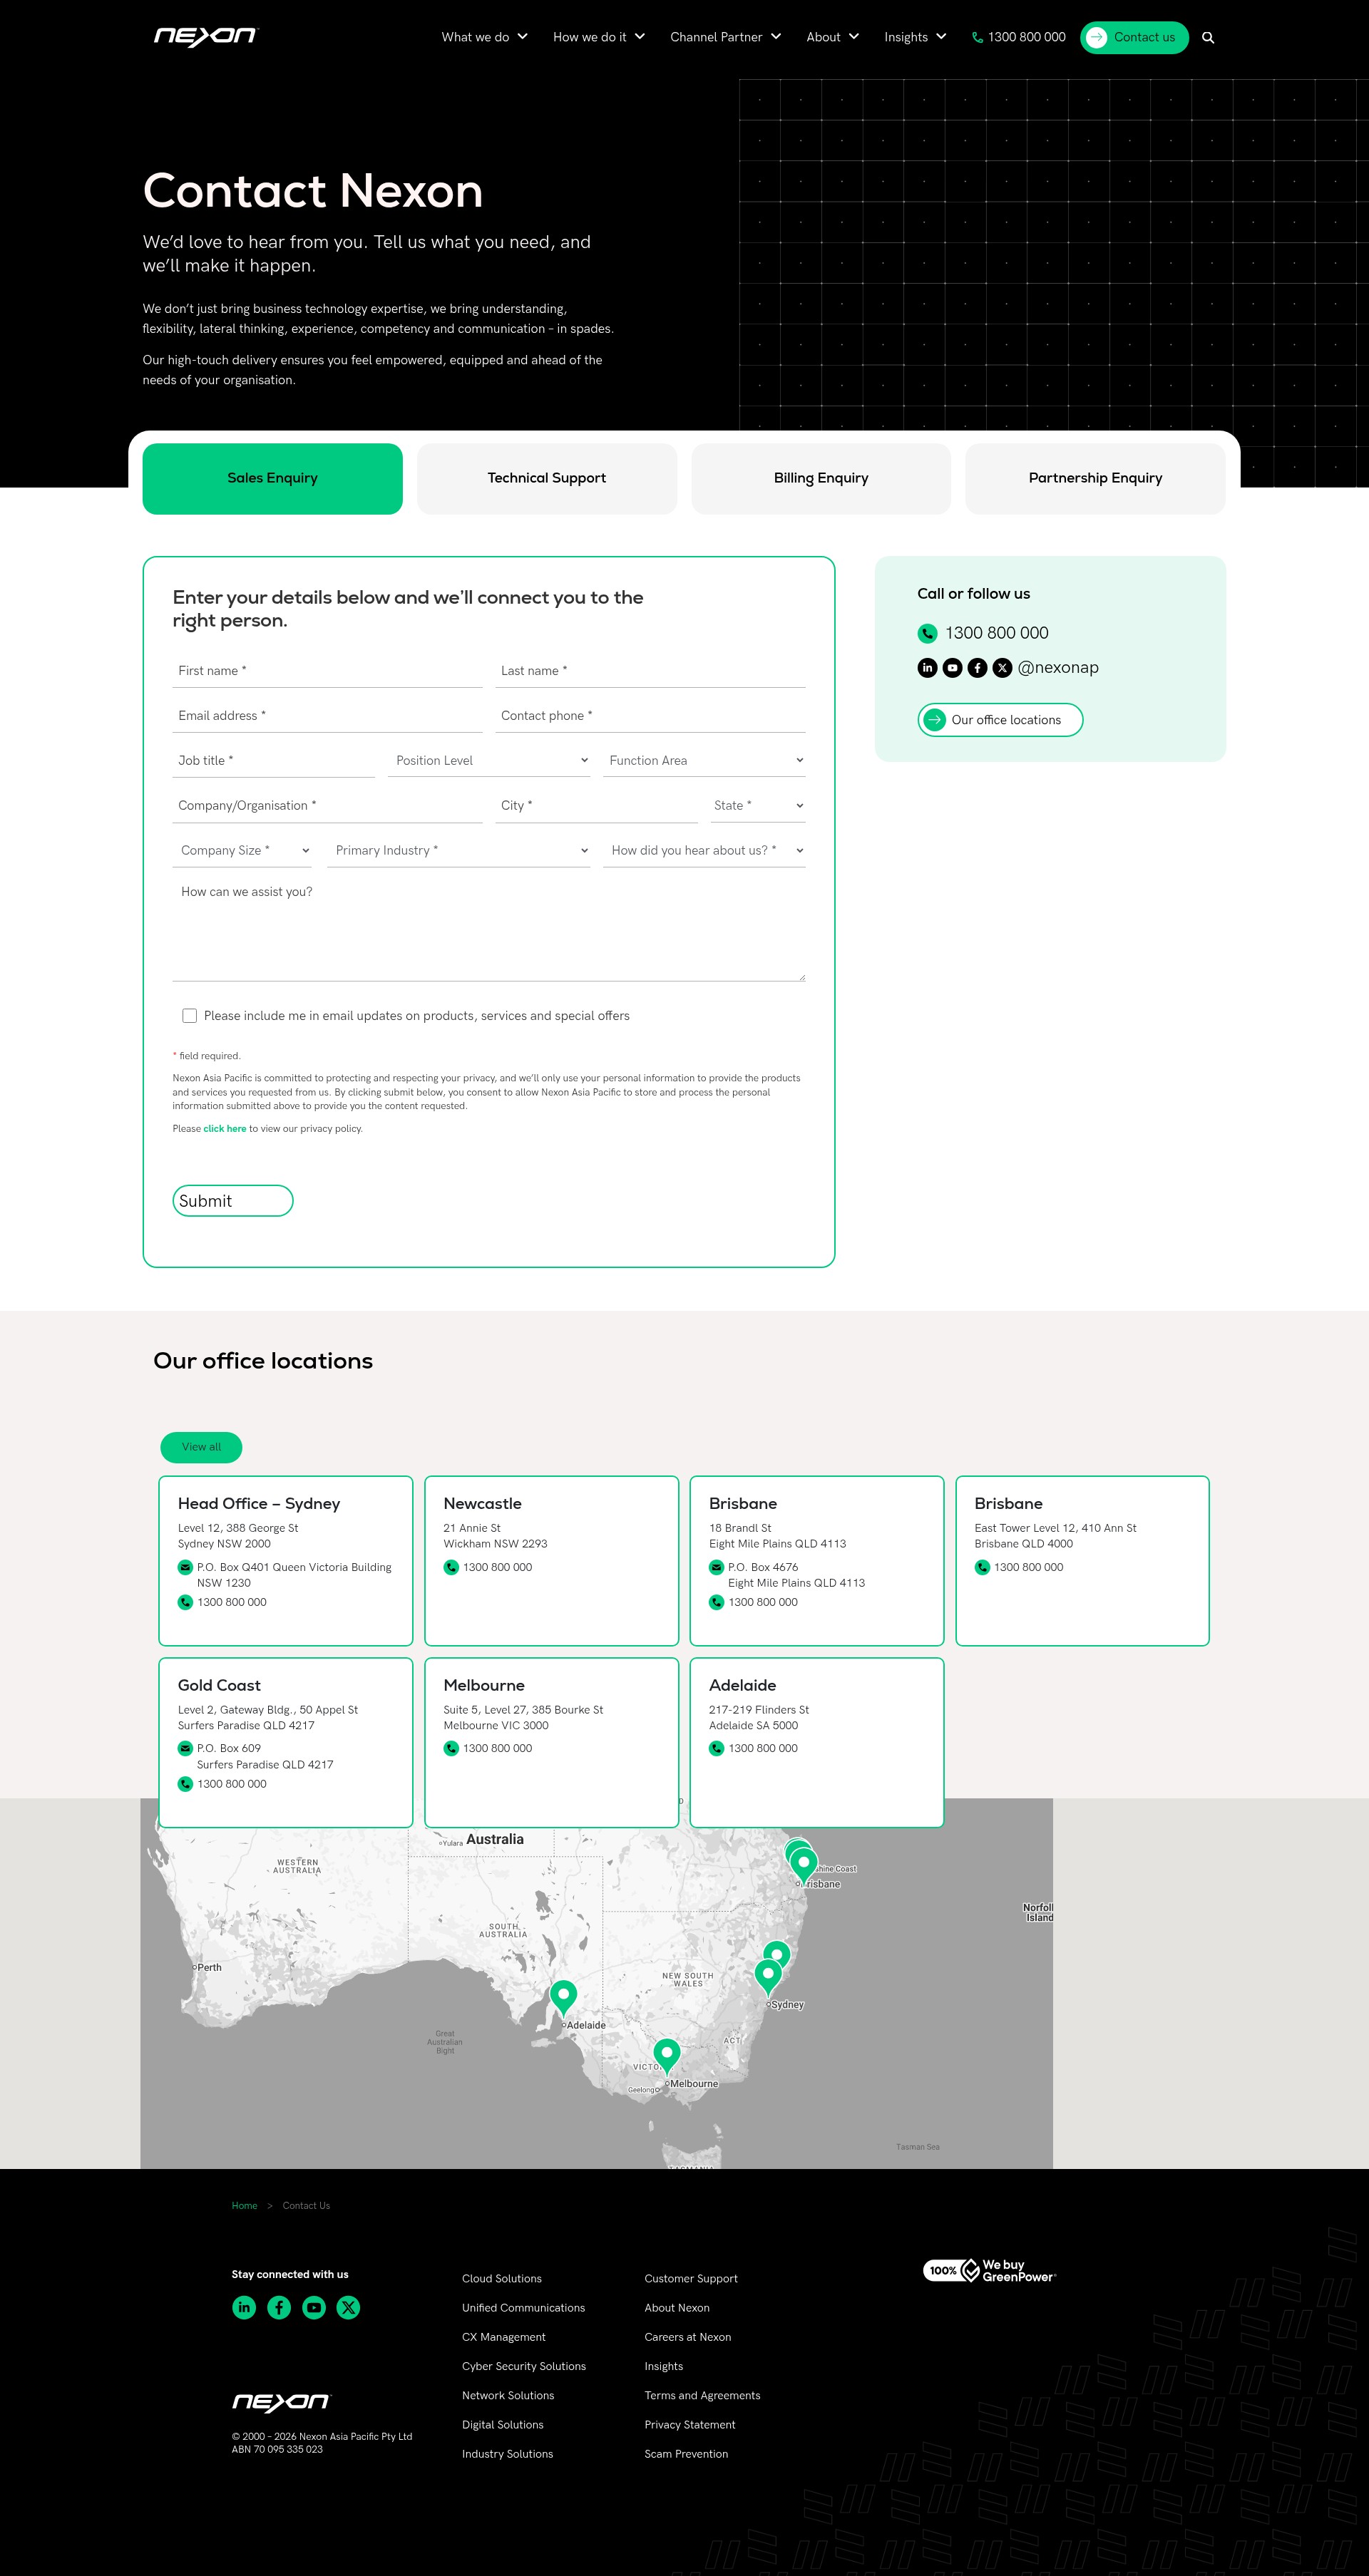1369x2576 pixels.
Task: Select the Adelaide map pin
Action: pos(563,1996)
